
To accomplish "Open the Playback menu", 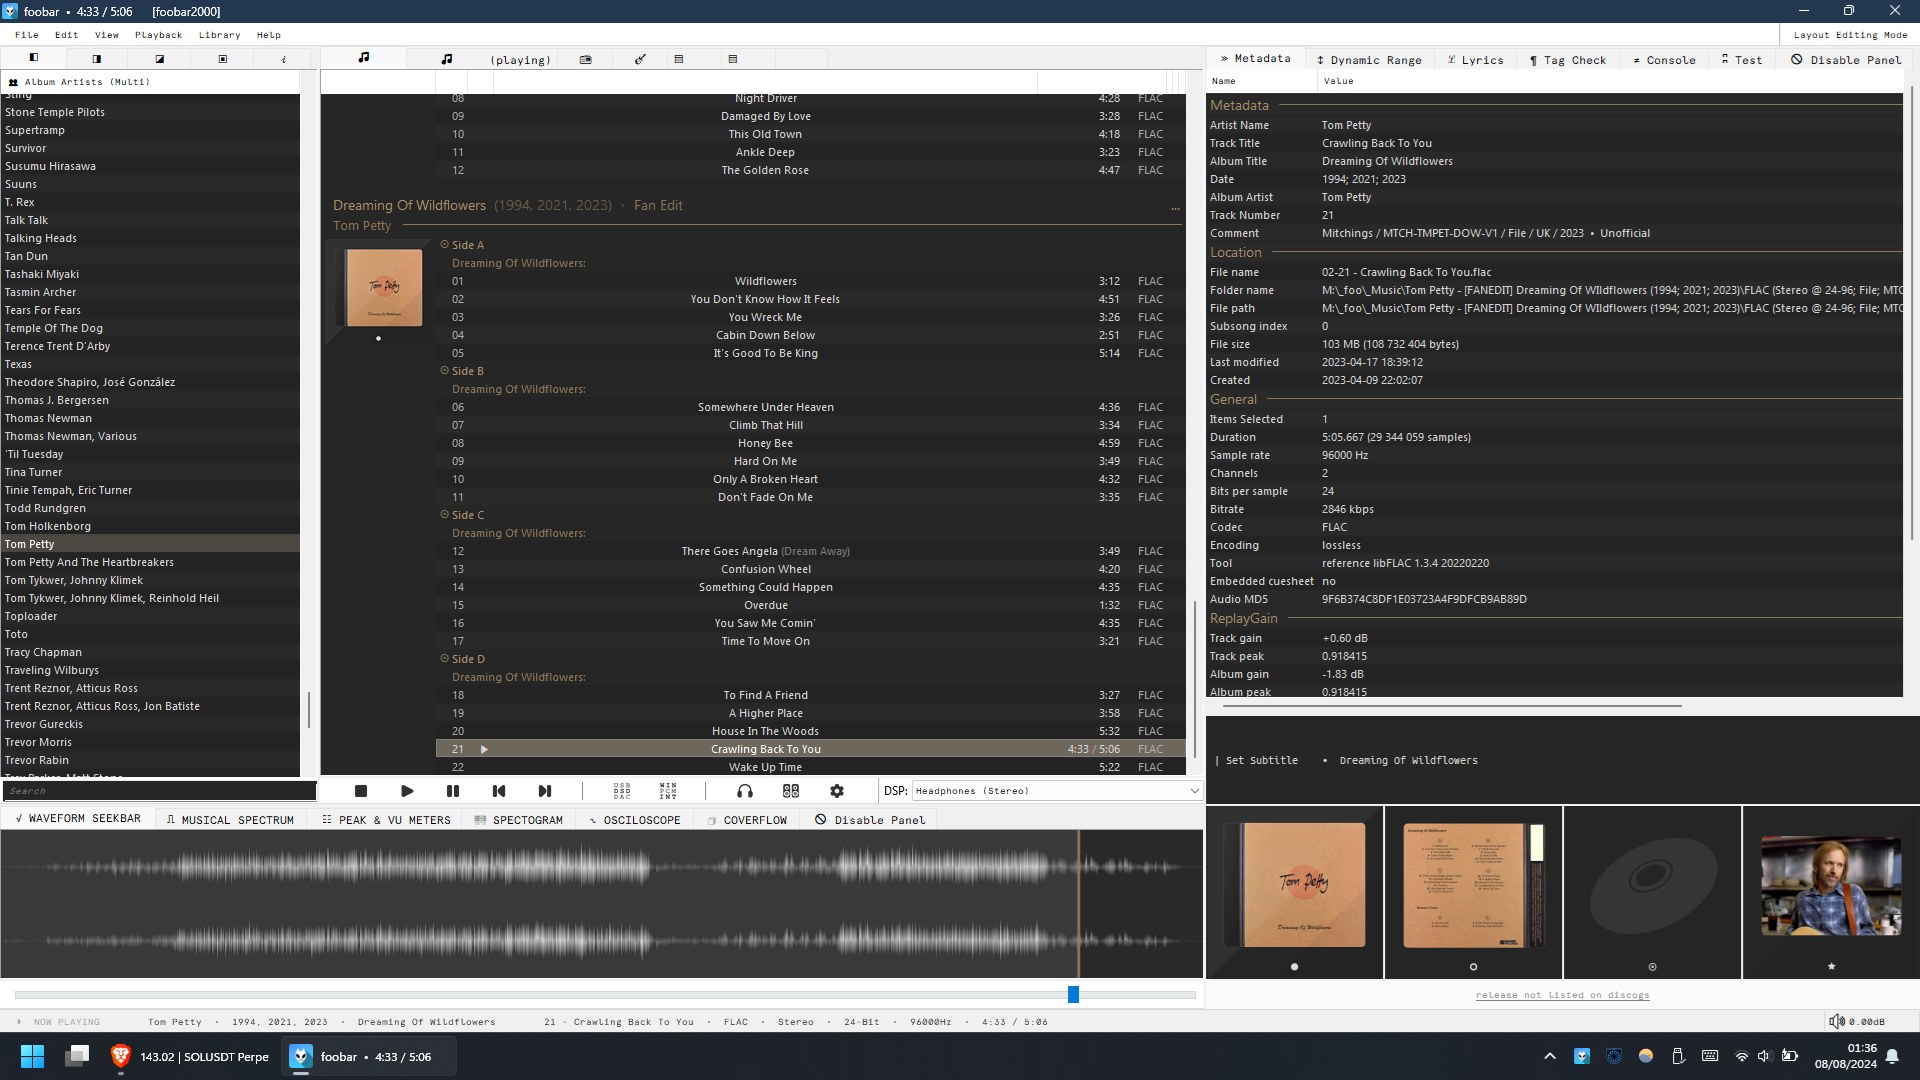I will tap(159, 35).
